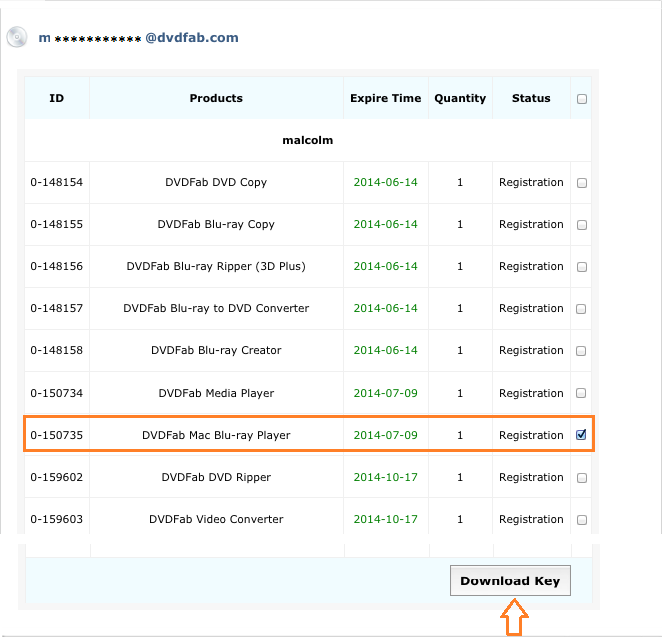Click the disc icon beside the email address
The width and height of the screenshot is (662, 637).
point(17,37)
